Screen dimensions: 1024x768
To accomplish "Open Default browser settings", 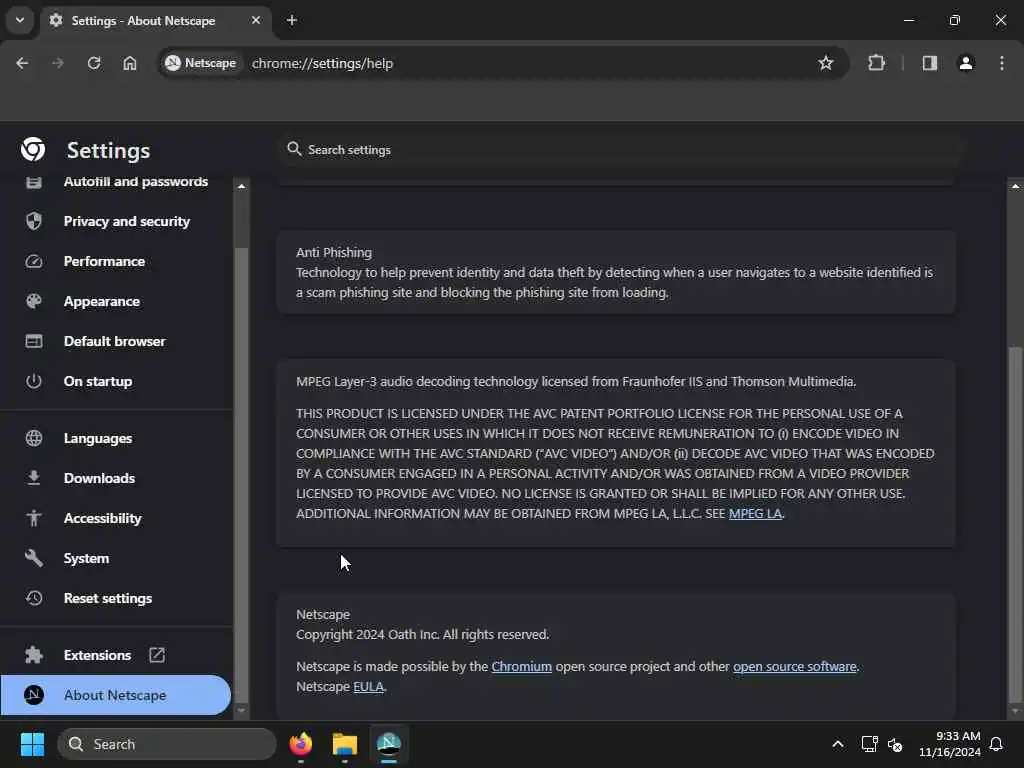I will point(116,341).
